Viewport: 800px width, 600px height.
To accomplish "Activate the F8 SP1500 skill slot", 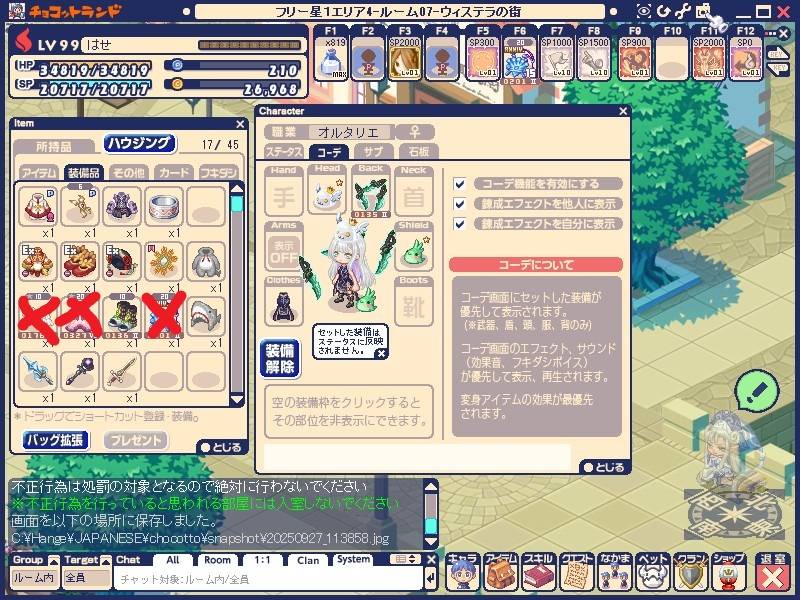I will coord(593,58).
